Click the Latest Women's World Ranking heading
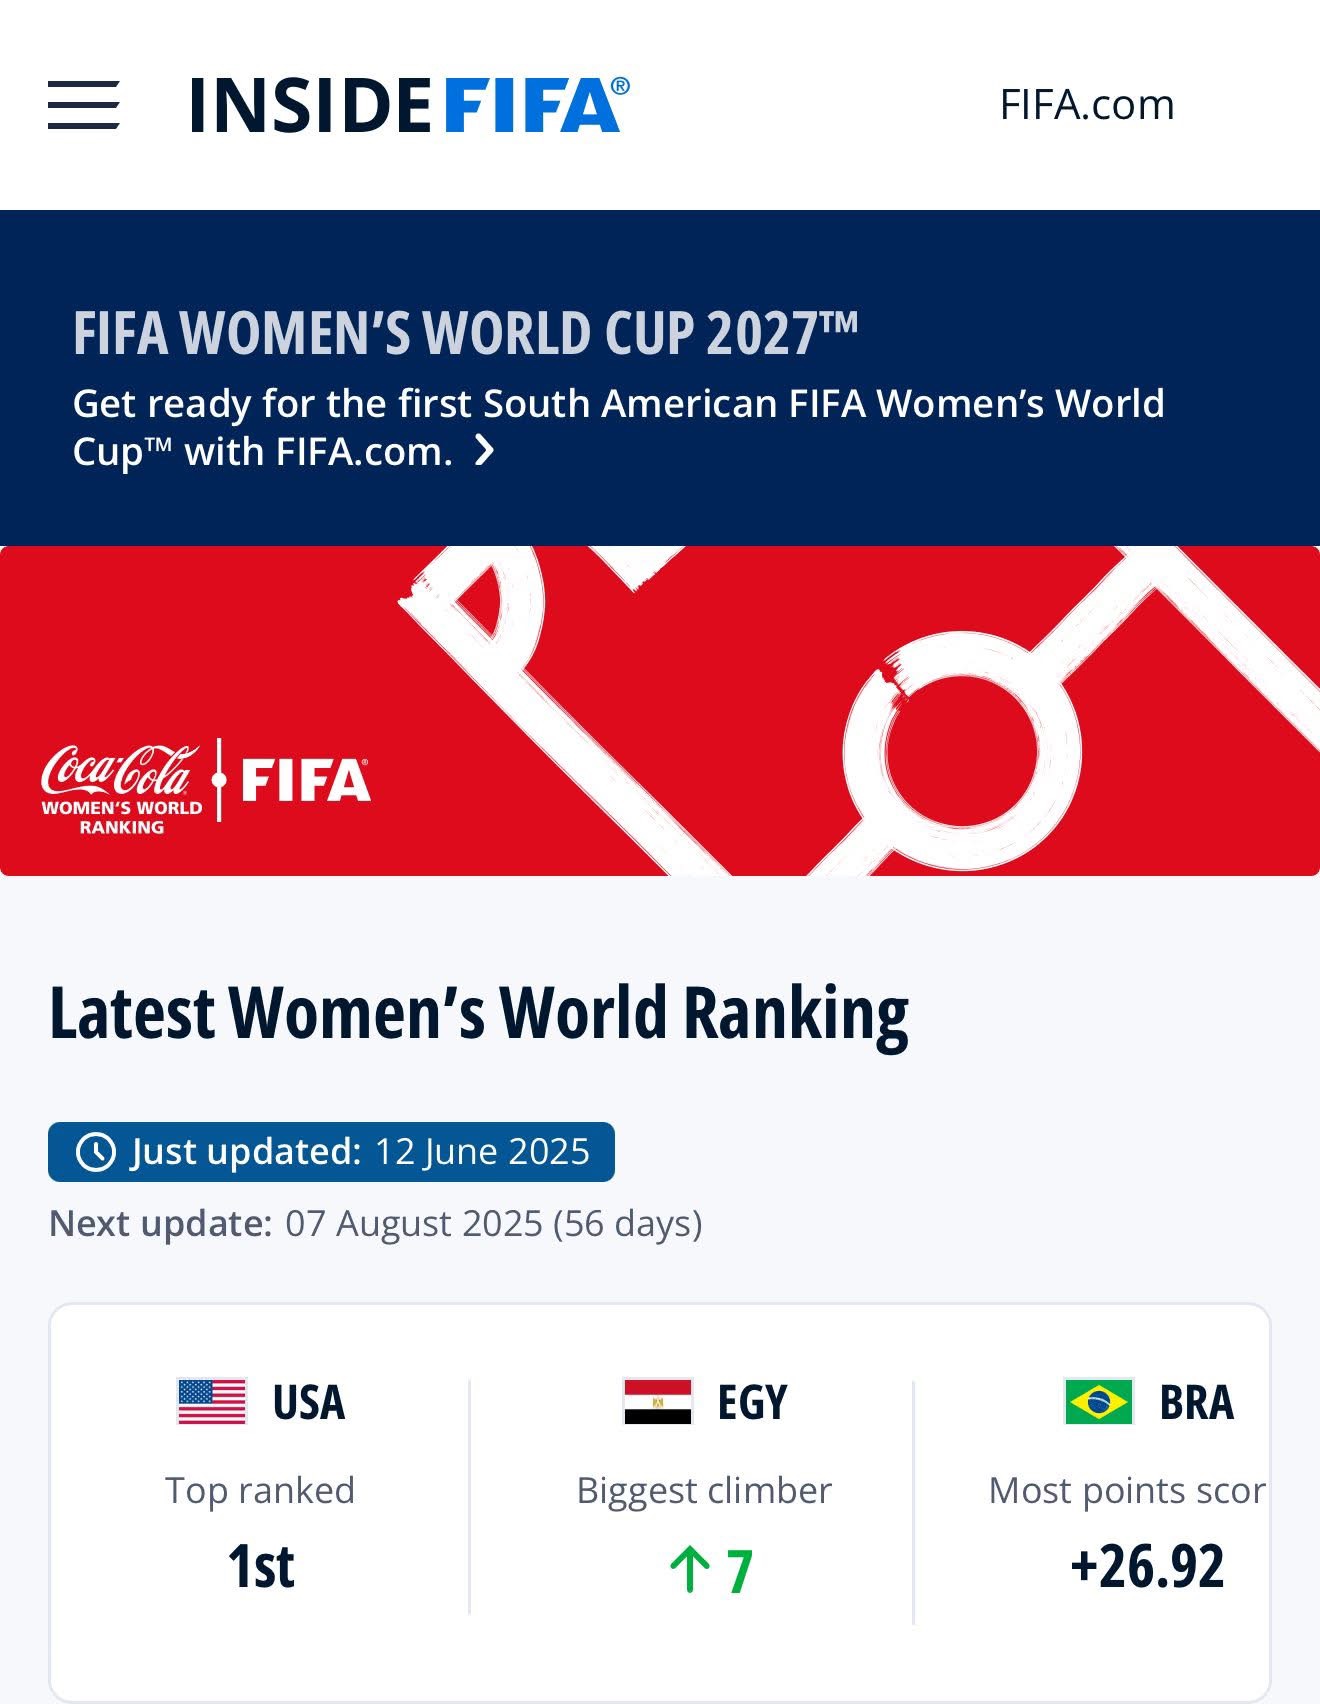The width and height of the screenshot is (1320, 1704). (479, 1013)
